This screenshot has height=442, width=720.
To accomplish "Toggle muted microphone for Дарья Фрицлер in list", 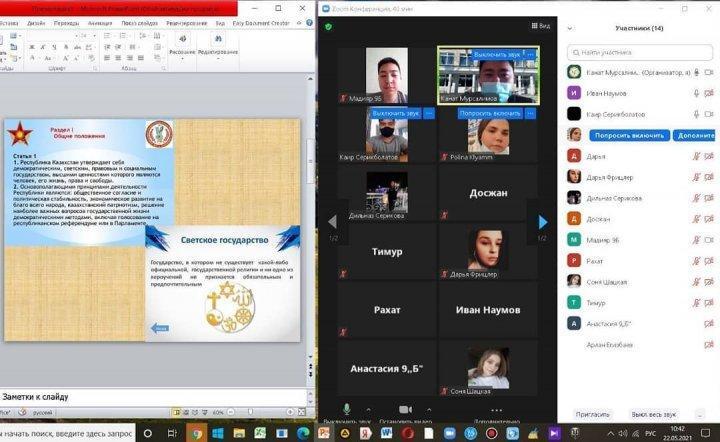I will click(696, 177).
